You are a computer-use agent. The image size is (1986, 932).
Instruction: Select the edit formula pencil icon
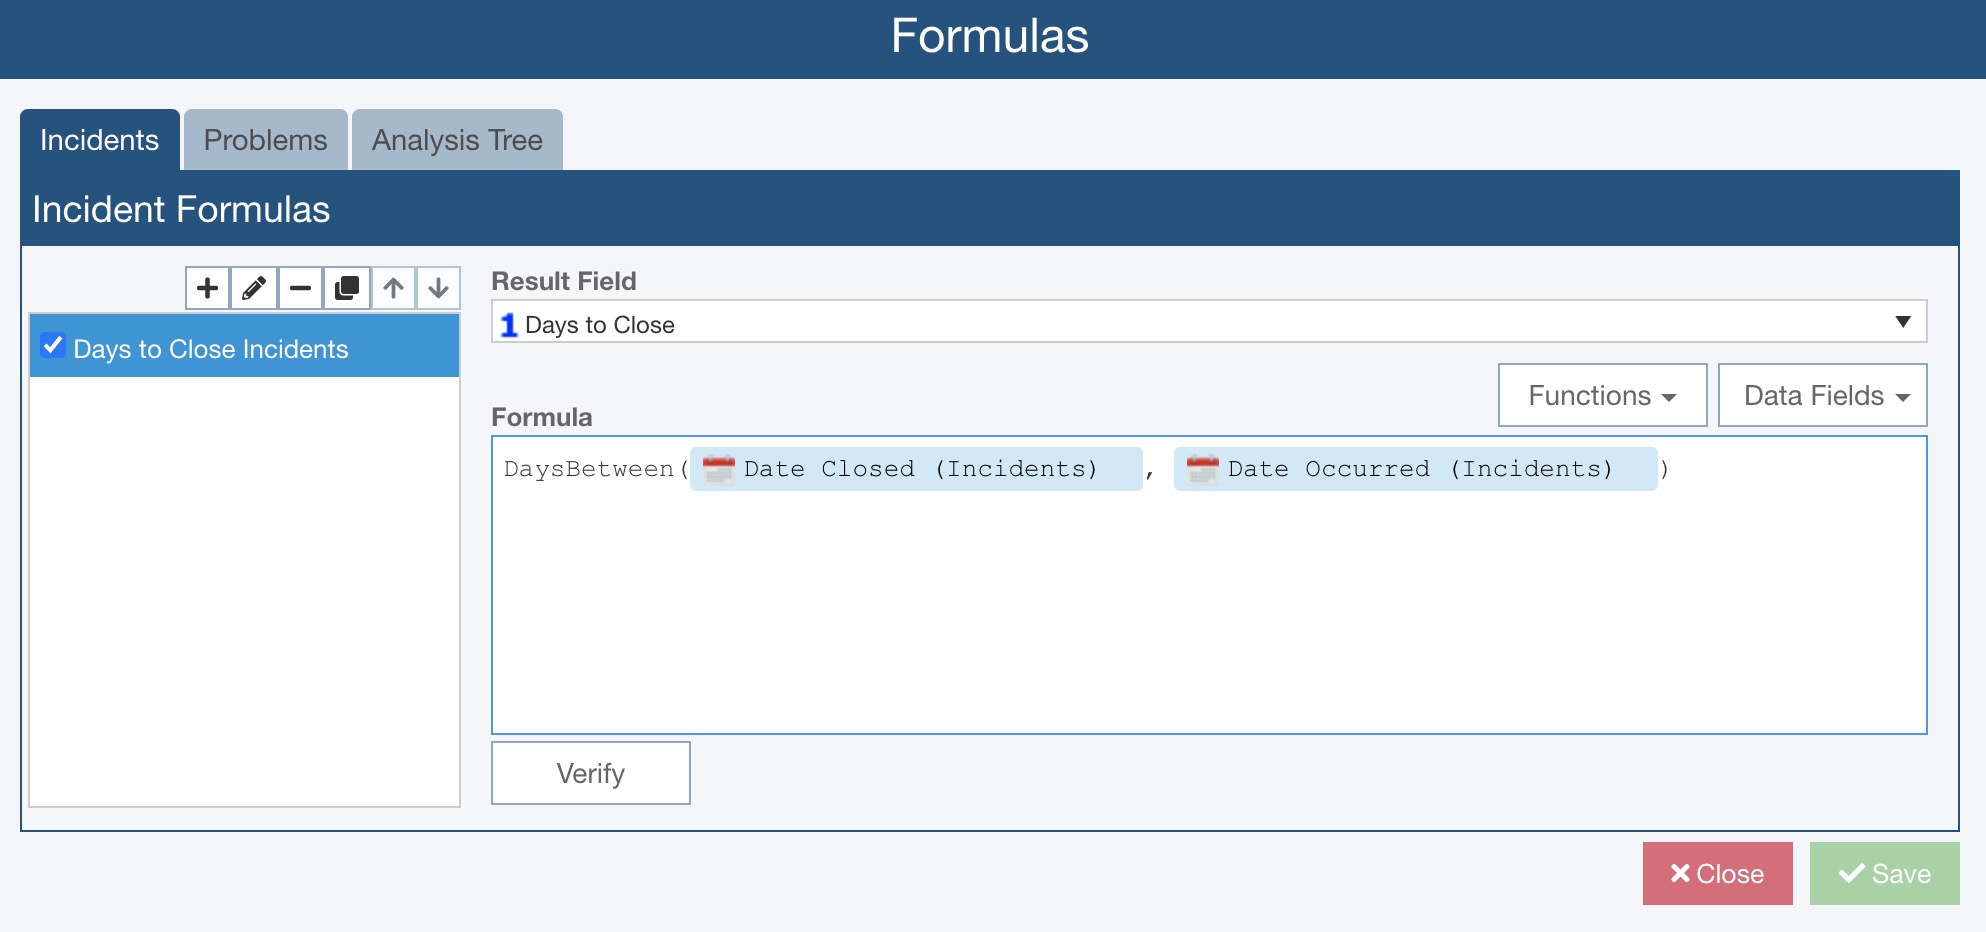coord(253,288)
